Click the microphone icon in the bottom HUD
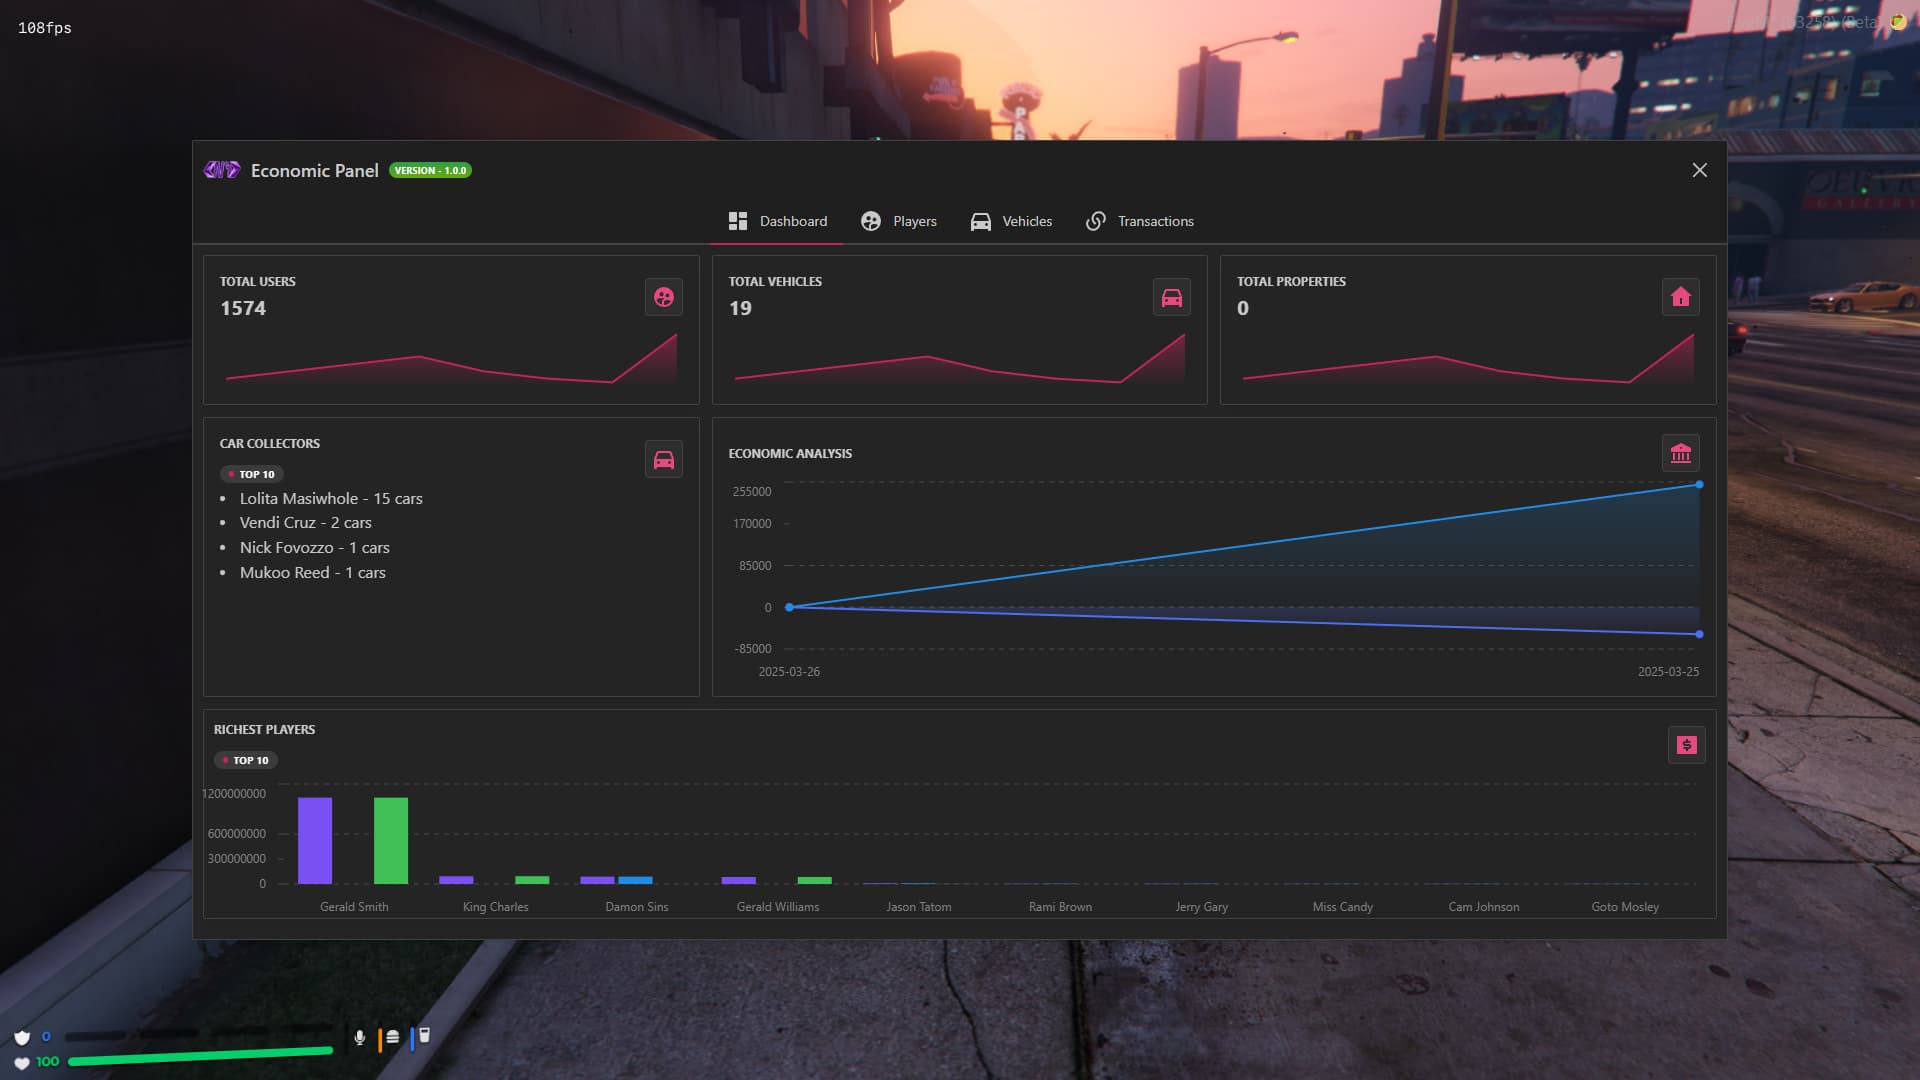 tap(360, 1037)
